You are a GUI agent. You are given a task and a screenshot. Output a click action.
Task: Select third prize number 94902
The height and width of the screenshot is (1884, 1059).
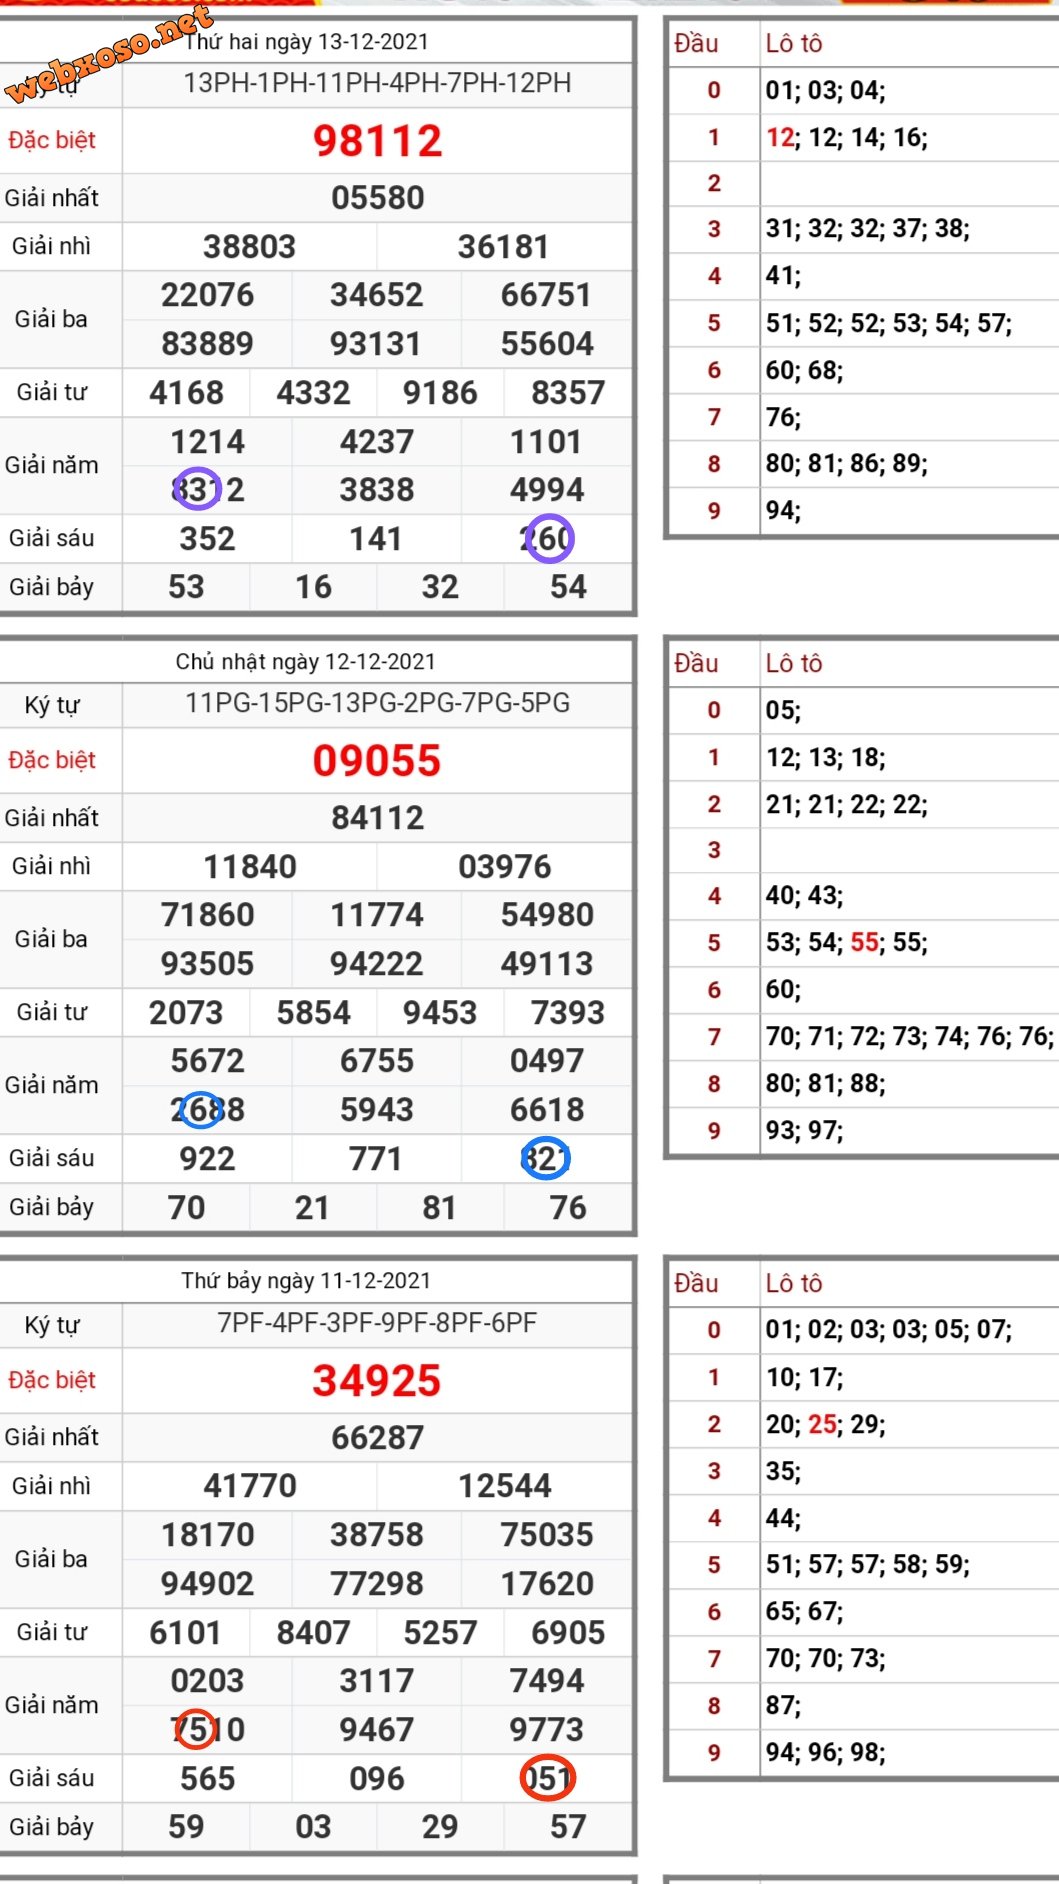click(208, 1584)
